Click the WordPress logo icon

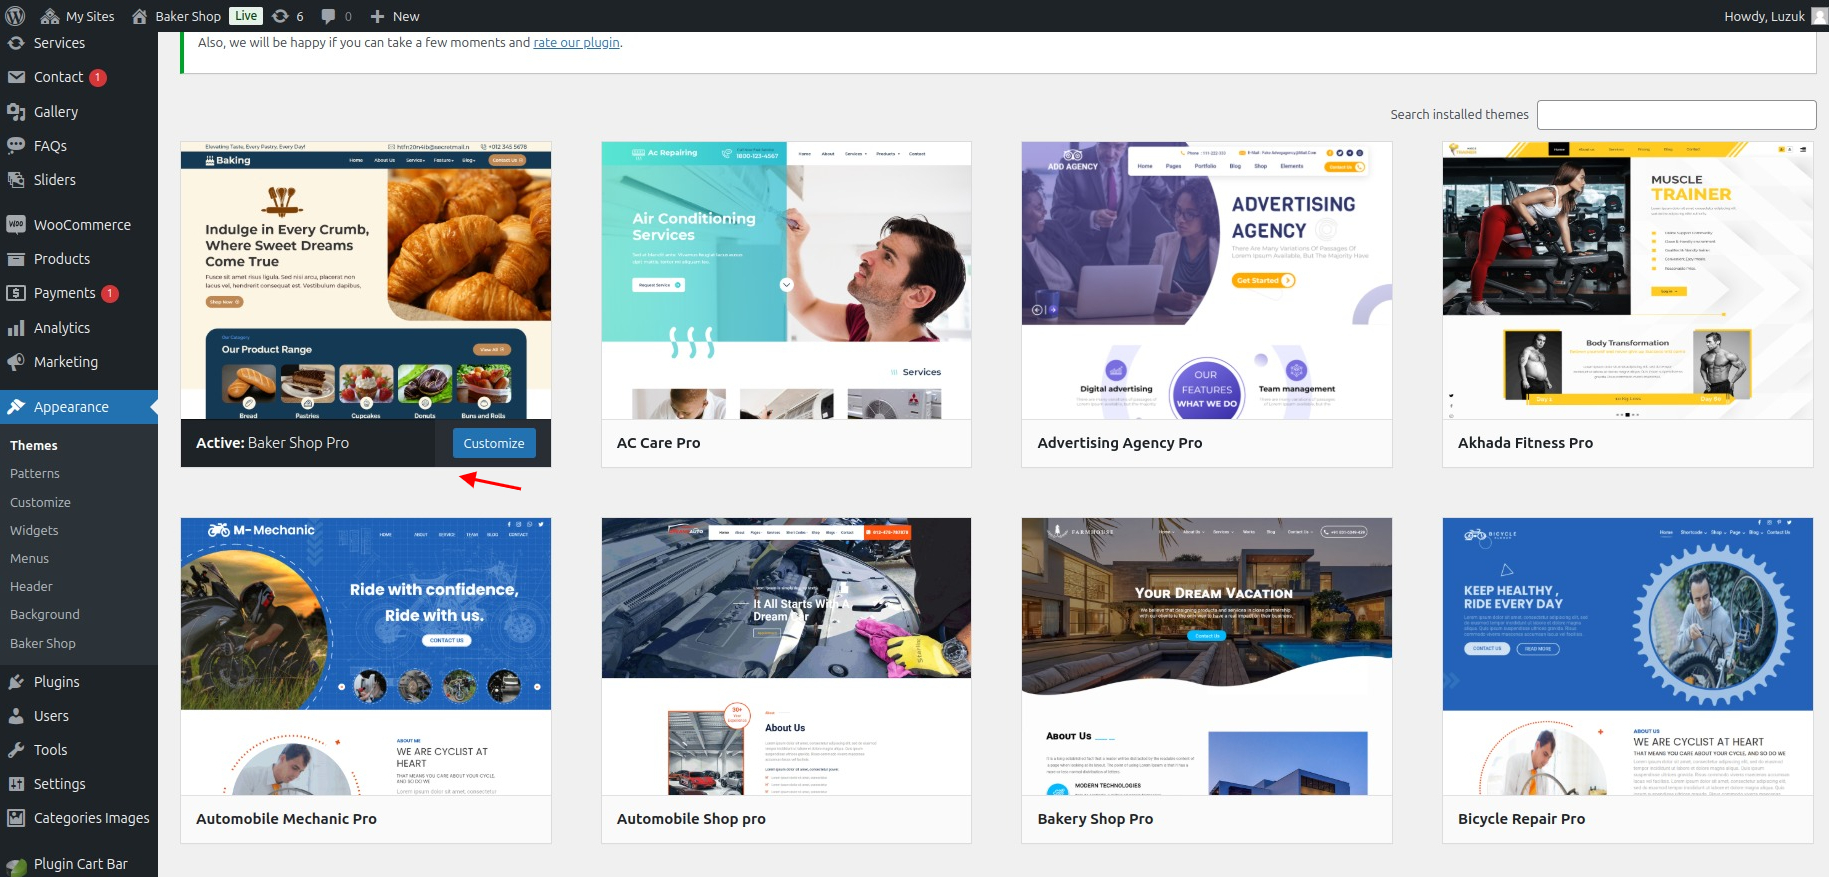pyautogui.click(x=16, y=16)
